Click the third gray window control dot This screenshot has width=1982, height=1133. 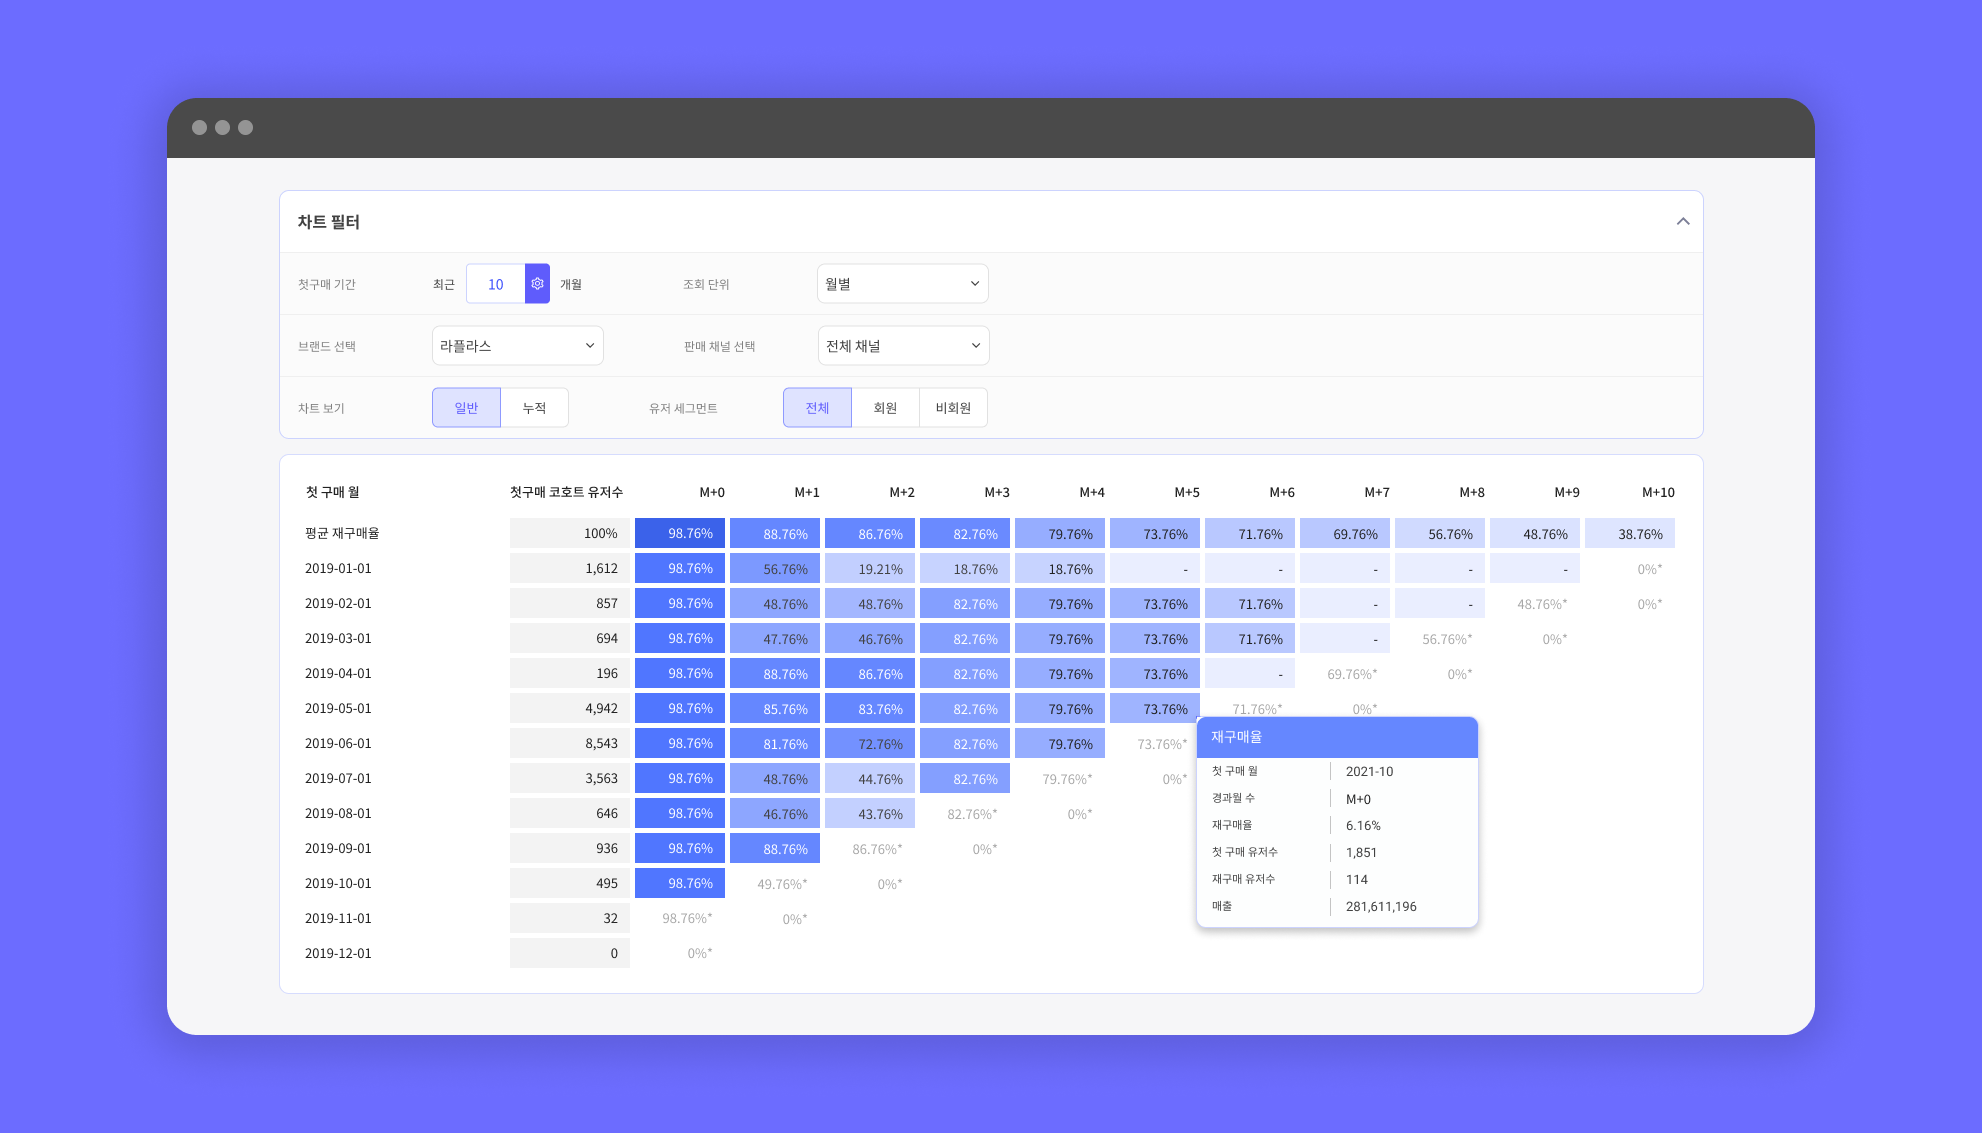tap(246, 128)
